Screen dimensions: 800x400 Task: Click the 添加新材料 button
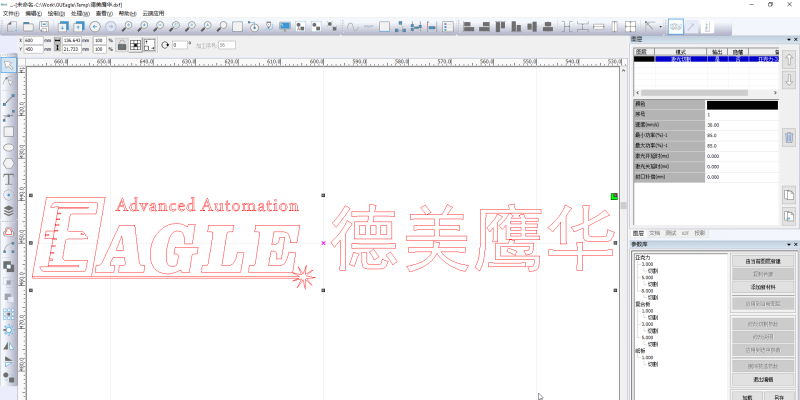click(x=763, y=287)
